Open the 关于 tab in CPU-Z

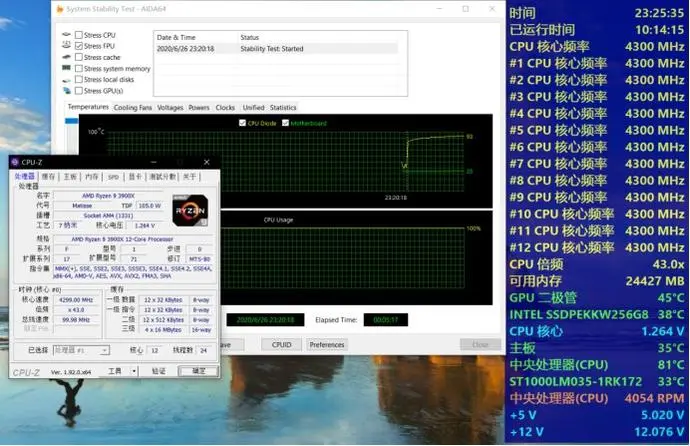click(189, 176)
